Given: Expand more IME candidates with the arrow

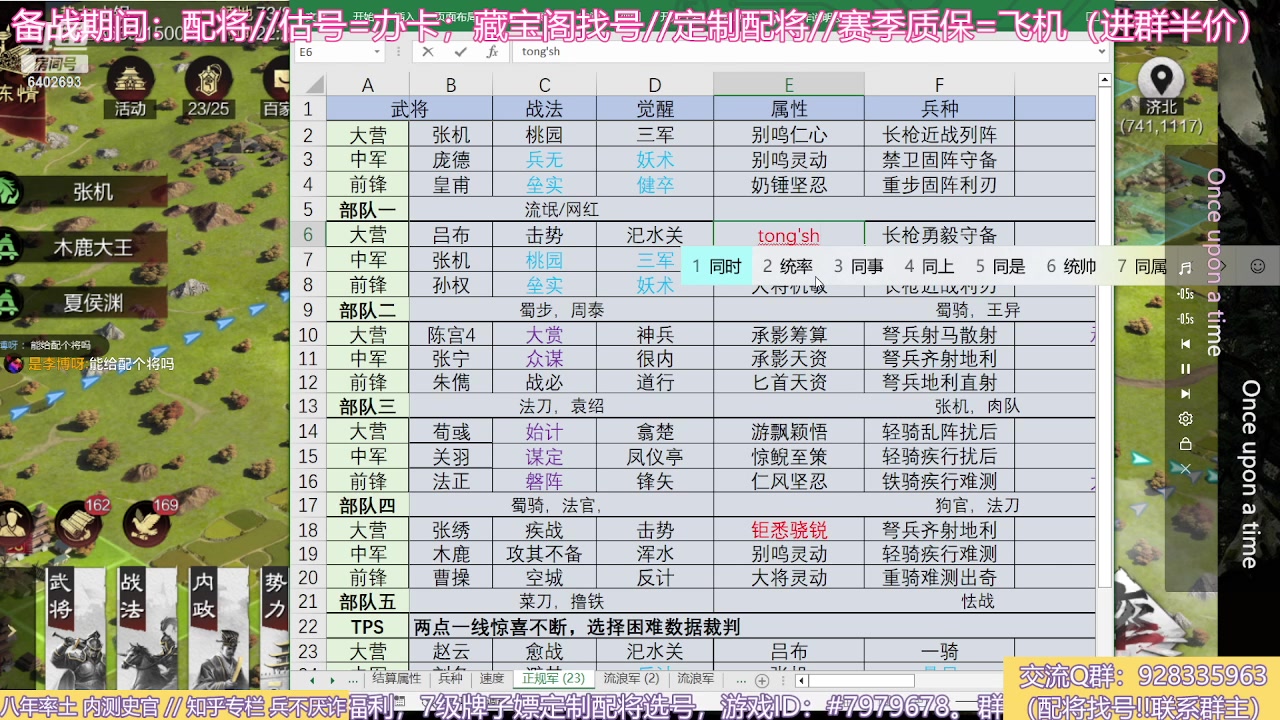Looking at the screenshot, I should pyautogui.click(x=1221, y=267).
